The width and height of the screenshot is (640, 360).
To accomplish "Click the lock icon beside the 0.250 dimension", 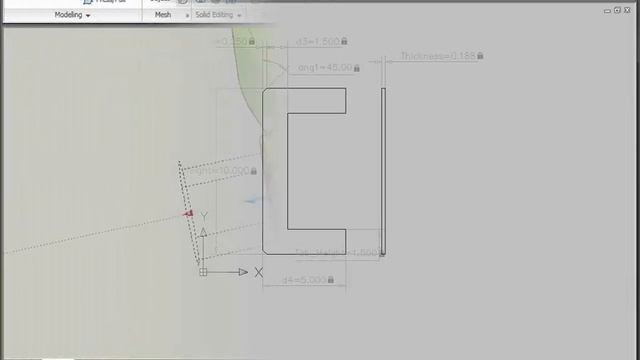I will (252, 41).
